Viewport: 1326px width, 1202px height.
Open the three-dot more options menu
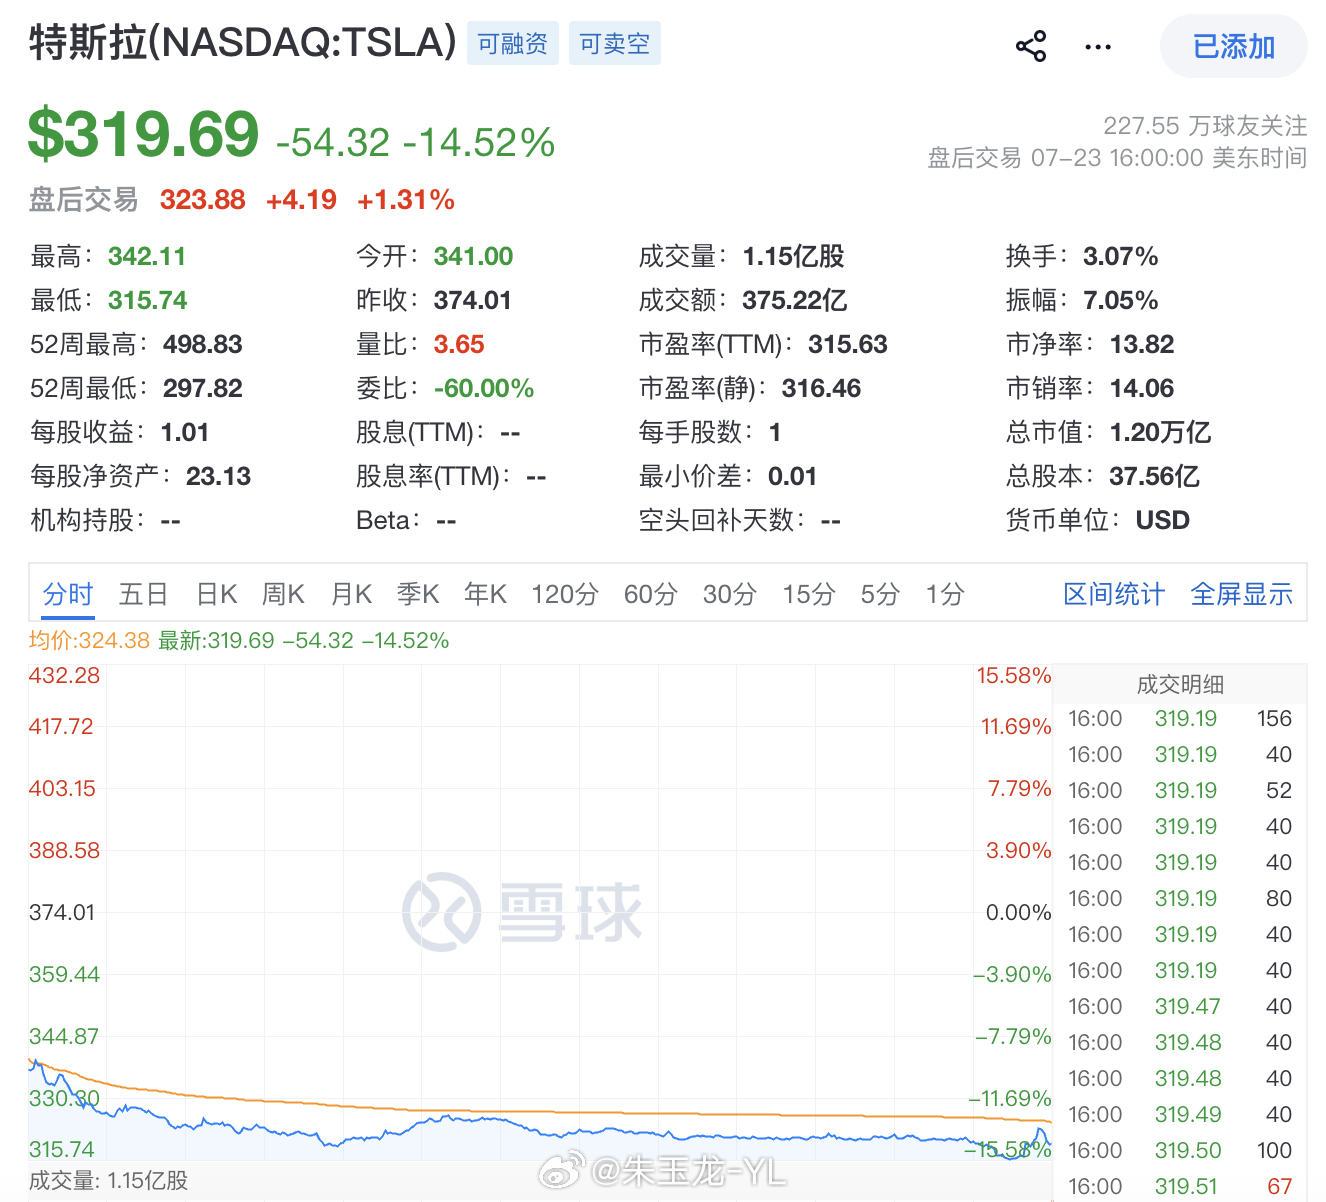click(1098, 47)
